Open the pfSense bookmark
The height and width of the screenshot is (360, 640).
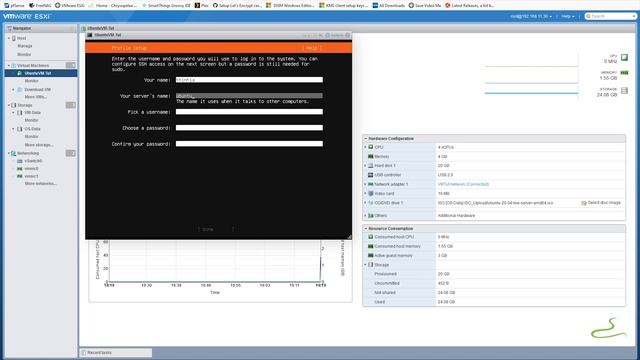tap(14, 5)
